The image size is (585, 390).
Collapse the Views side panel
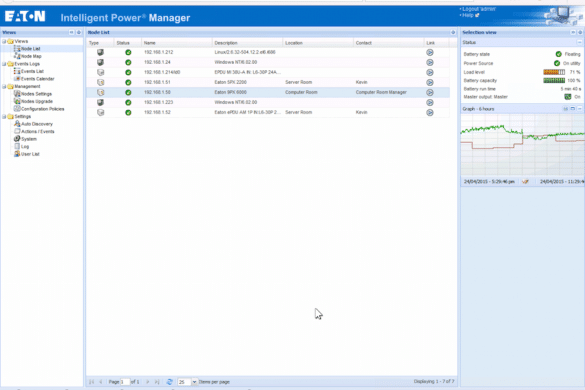point(71,32)
